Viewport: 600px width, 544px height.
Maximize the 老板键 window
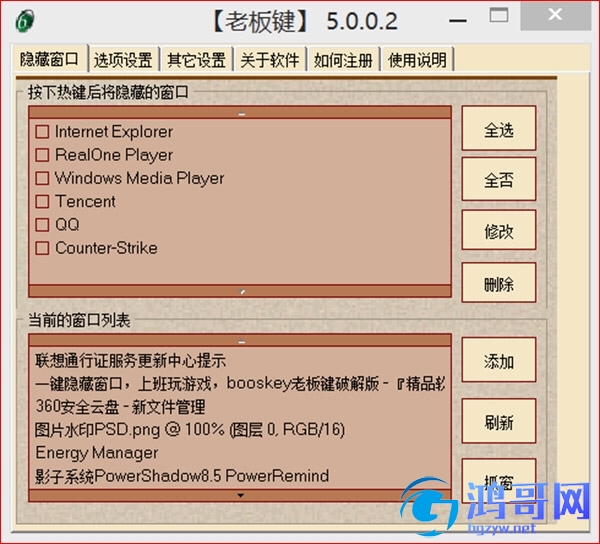499,15
